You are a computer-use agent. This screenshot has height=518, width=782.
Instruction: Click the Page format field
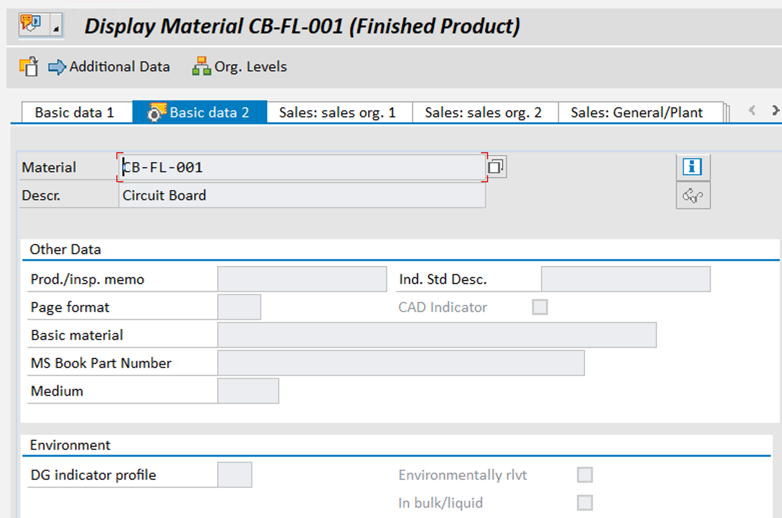coord(239,307)
